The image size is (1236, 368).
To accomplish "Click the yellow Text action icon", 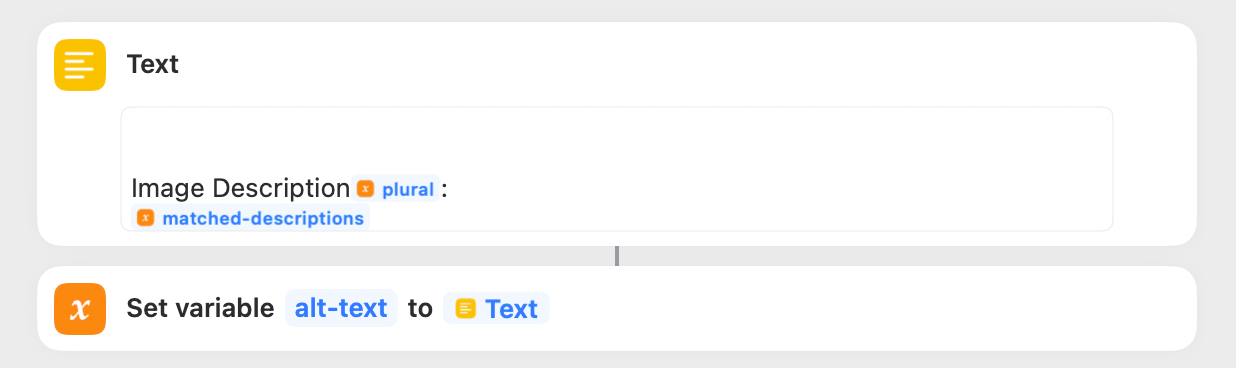I will (80, 65).
